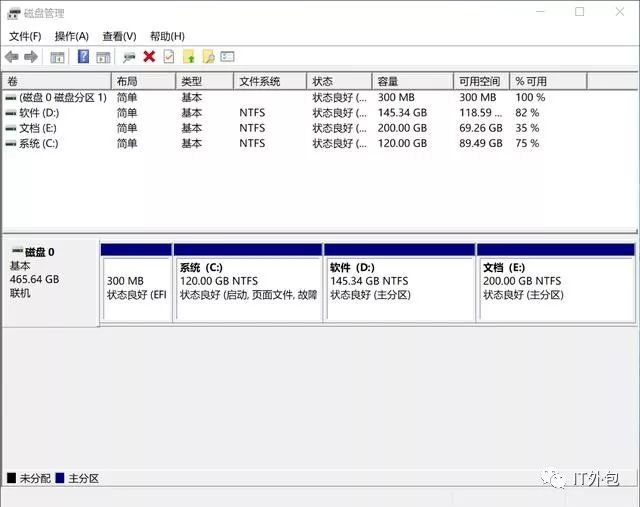Click the yellow sheet green-arrow open icon
The height and width of the screenshot is (507, 640).
[189, 56]
